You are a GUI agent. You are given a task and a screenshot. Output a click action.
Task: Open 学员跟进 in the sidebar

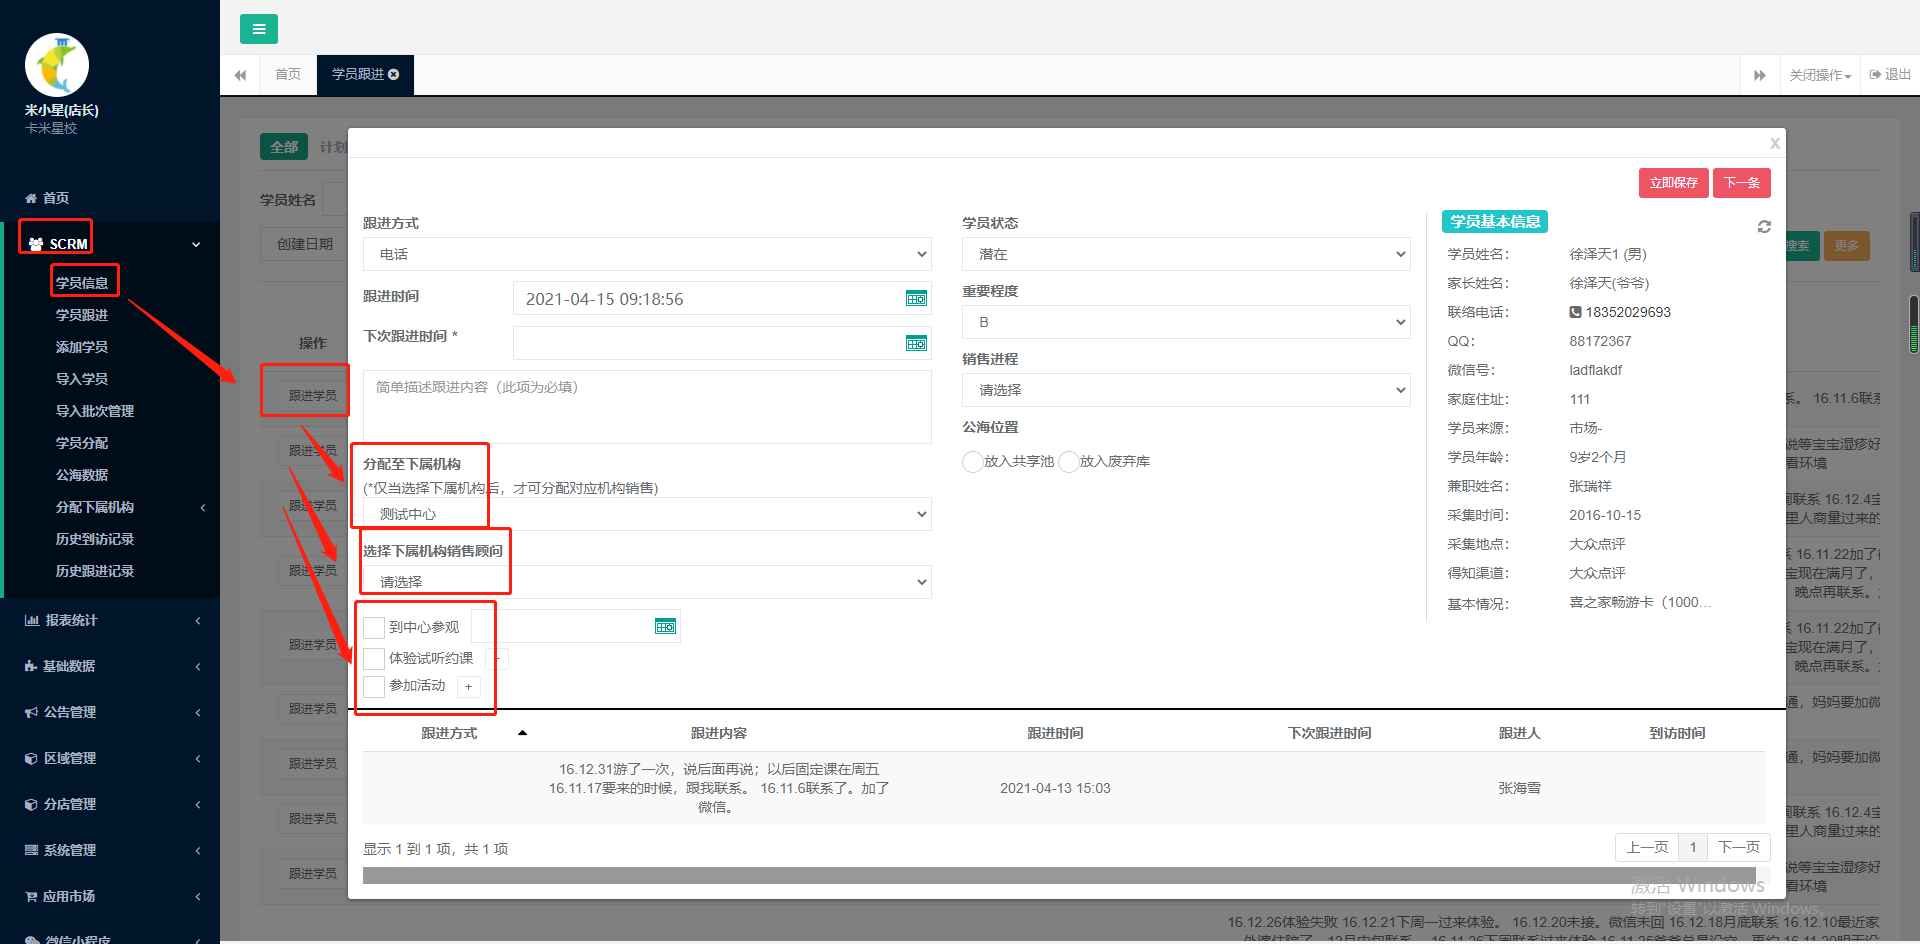82,315
